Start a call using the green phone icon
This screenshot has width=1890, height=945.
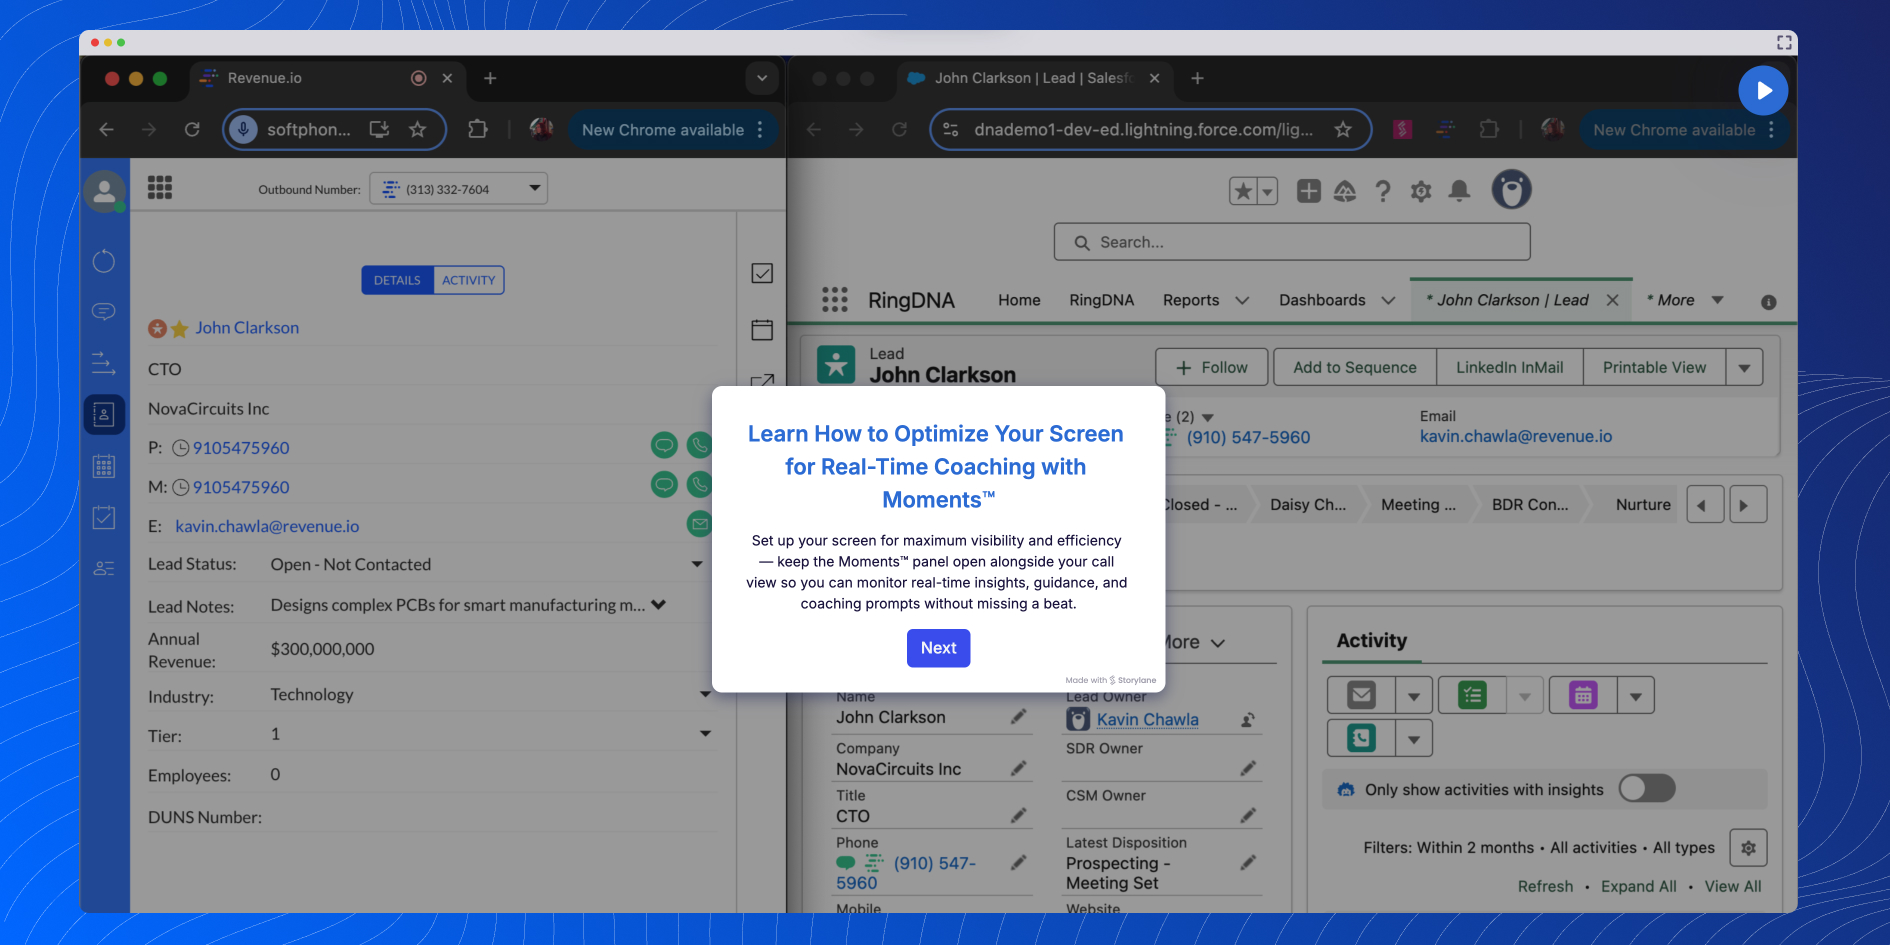(x=700, y=445)
